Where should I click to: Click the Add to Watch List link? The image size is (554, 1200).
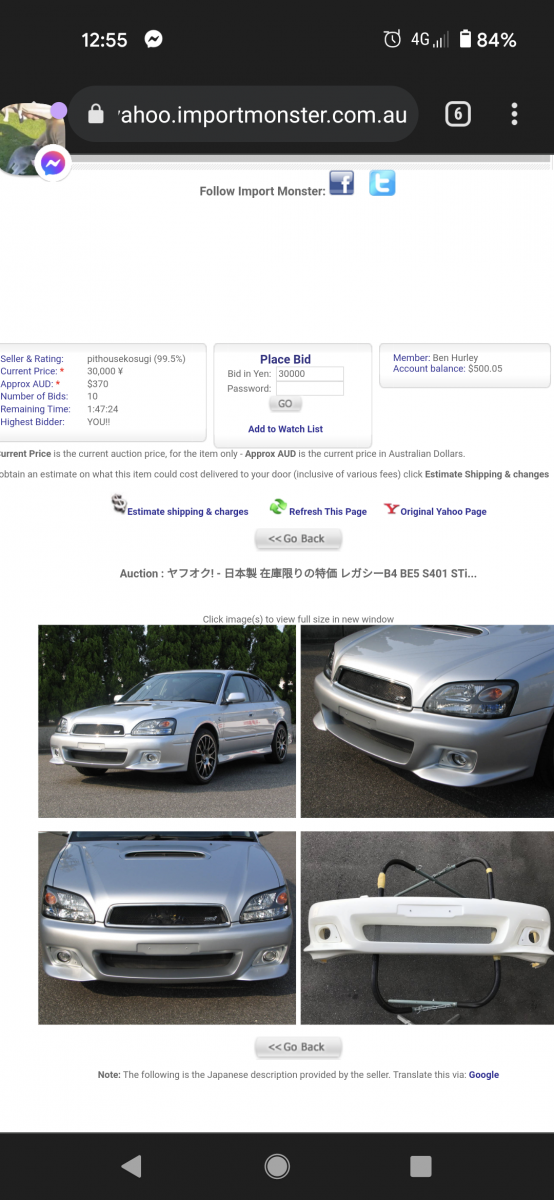pos(285,429)
